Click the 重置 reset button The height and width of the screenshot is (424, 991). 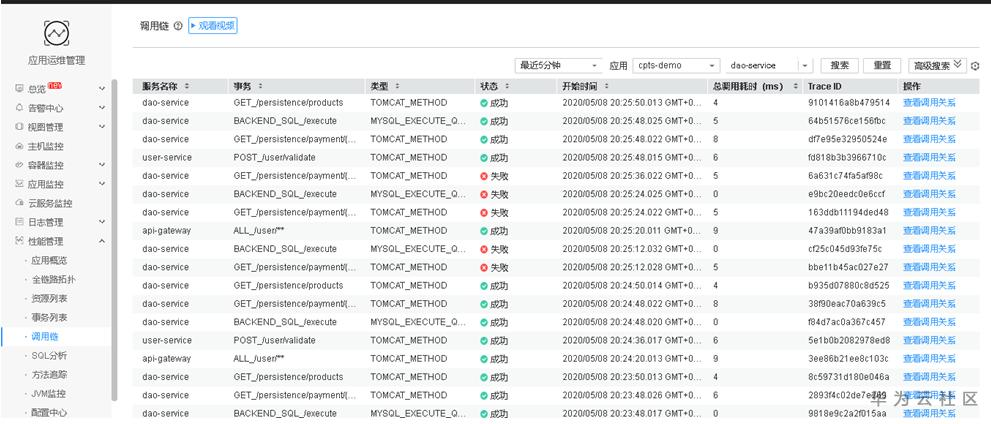(x=882, y=66)
